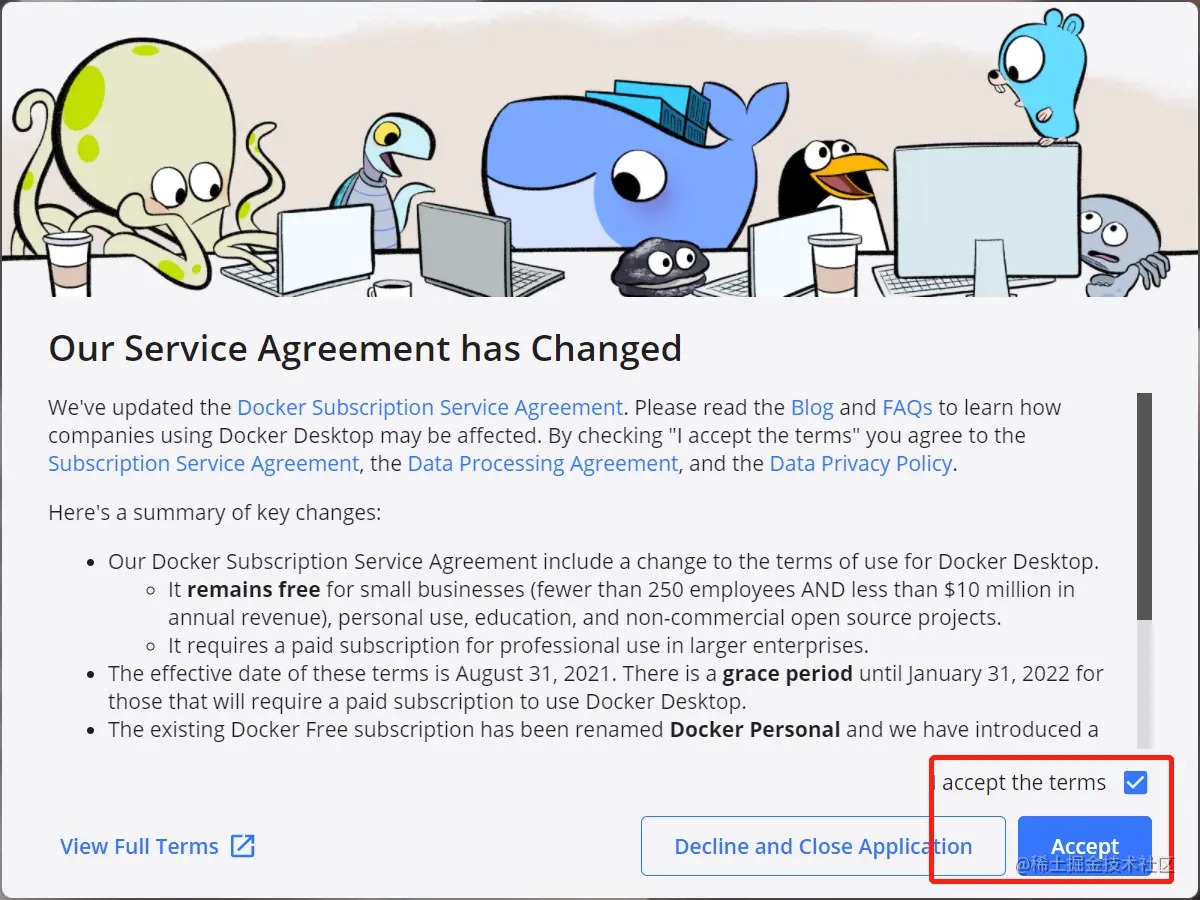Click the text "Here's a summary of key changes:"
The width and height of the screenshot is (1200, 900).
(214, 514)
